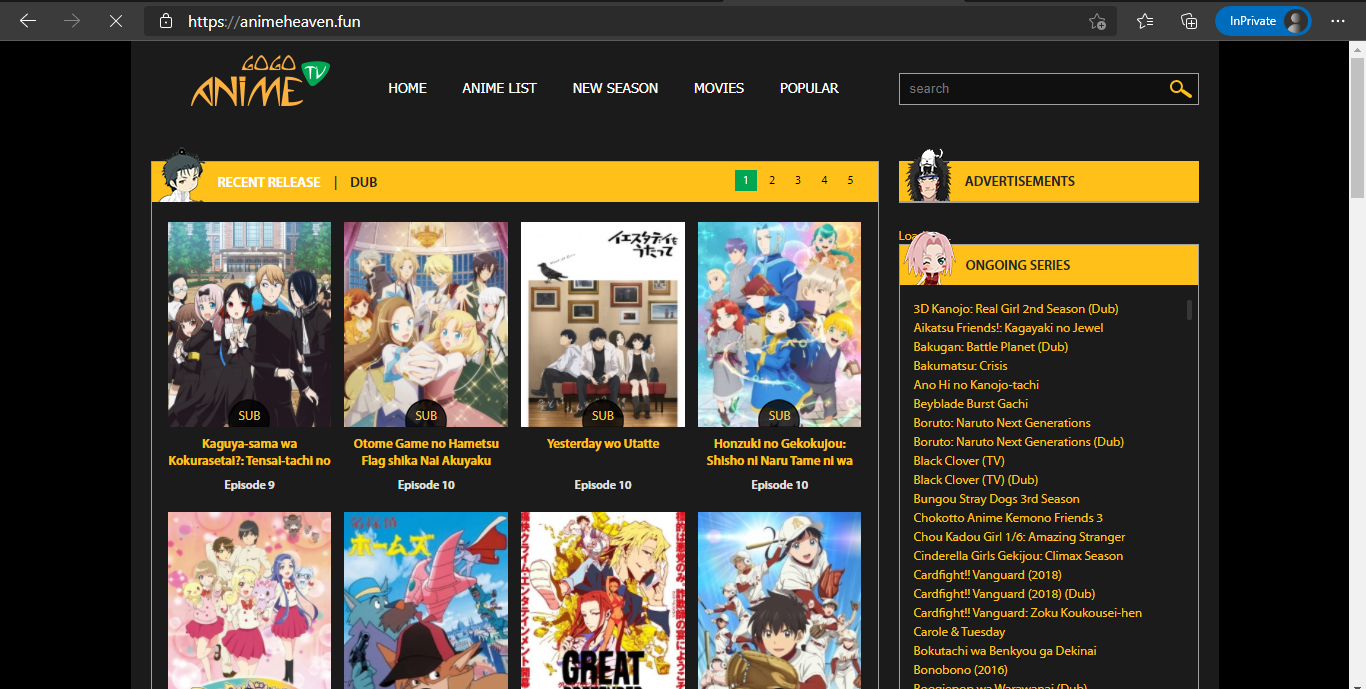Open browser Settings and more menu
This screenshot has height=689, width=1366.
point(1338,21)
